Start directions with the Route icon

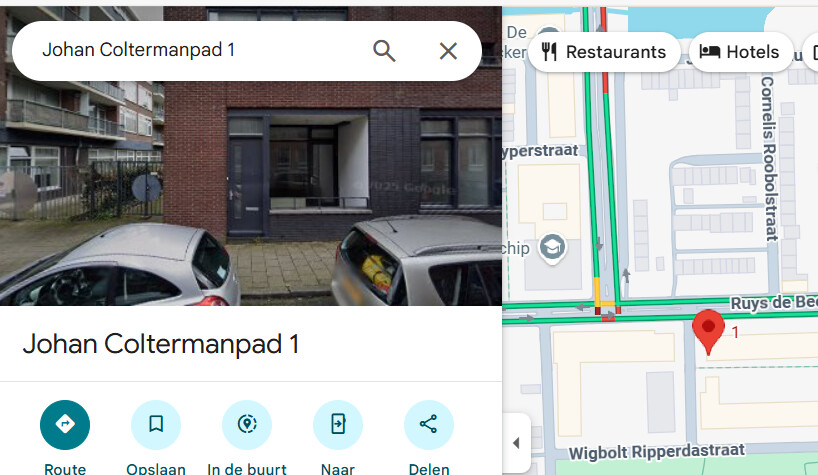[65, 424]
